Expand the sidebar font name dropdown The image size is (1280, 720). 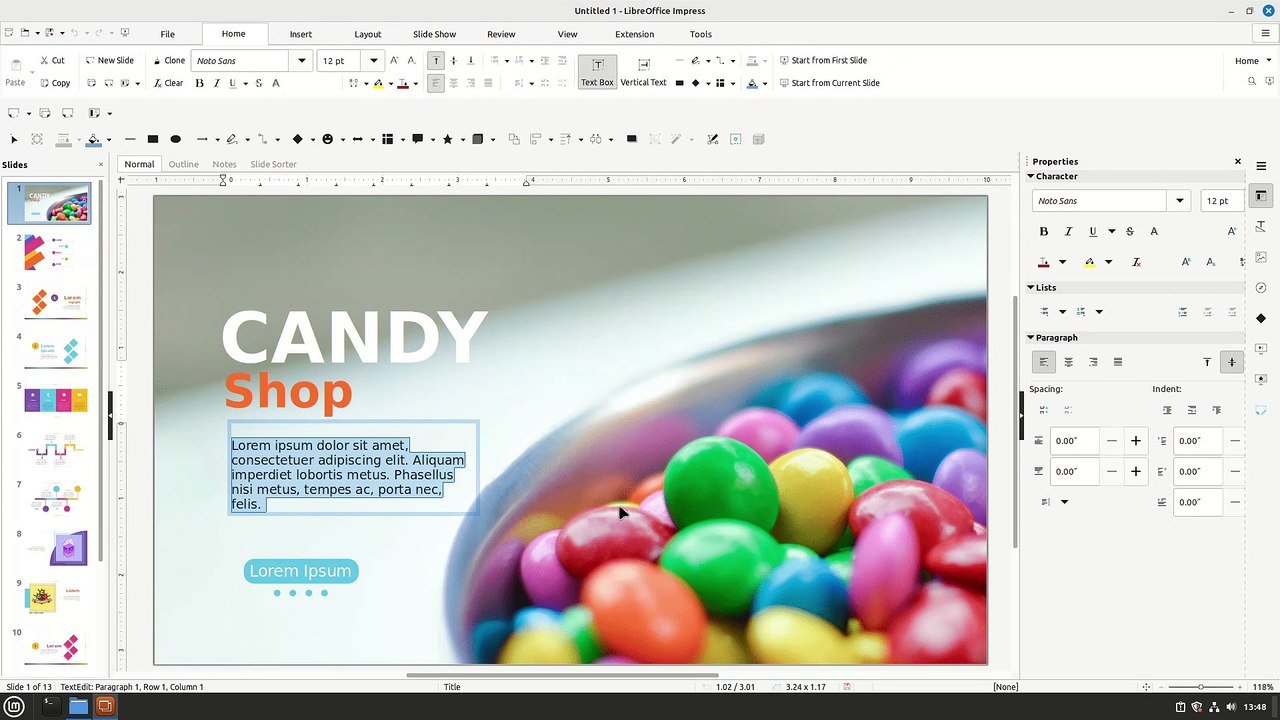click(x=1180, y=201)
